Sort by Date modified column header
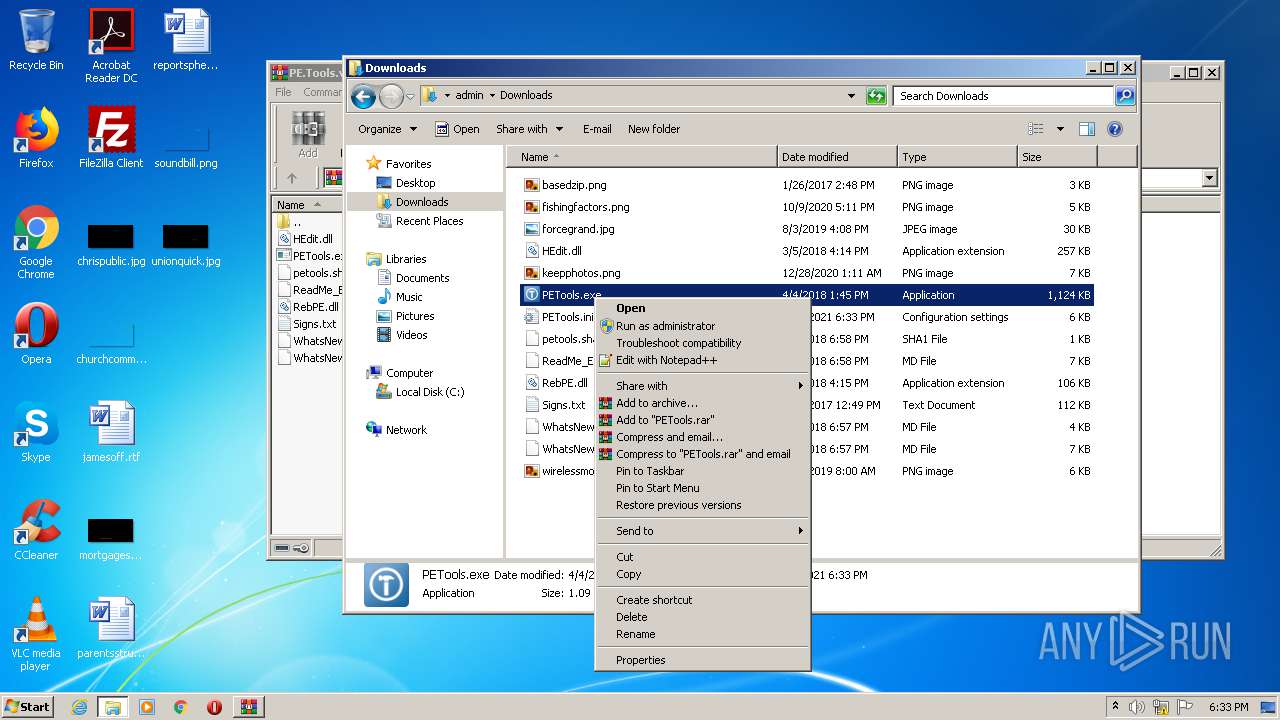The height and width of the screenshot is (720, 1280). click(x=837, y=157)
